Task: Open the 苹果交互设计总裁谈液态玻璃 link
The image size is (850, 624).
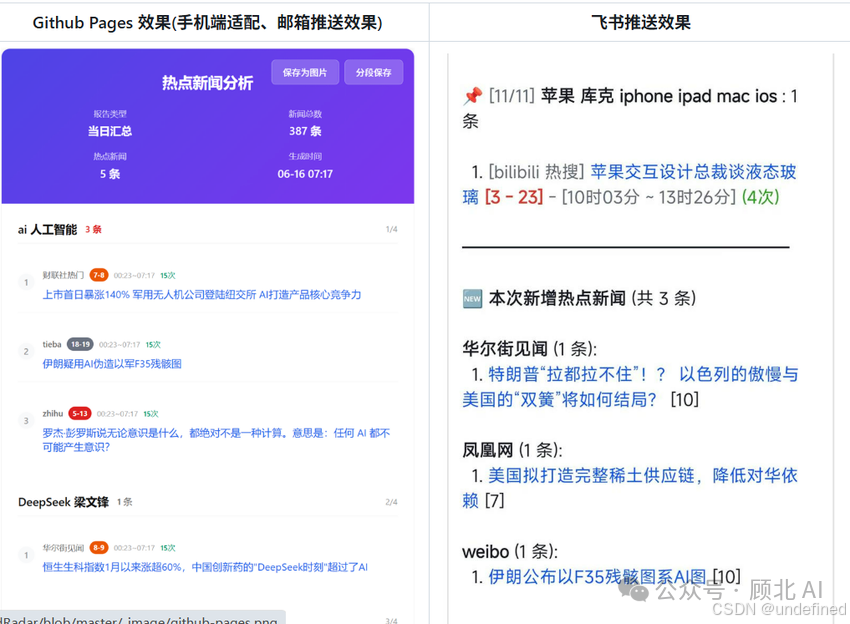Action: [x=629, y=184]
